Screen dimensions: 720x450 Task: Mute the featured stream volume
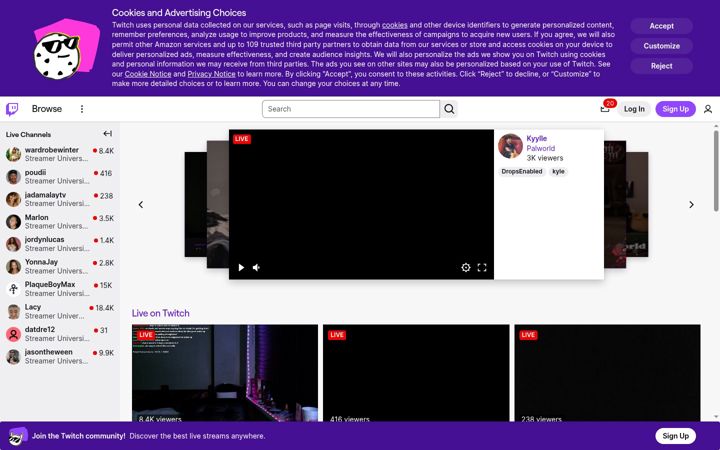(256, 268)
